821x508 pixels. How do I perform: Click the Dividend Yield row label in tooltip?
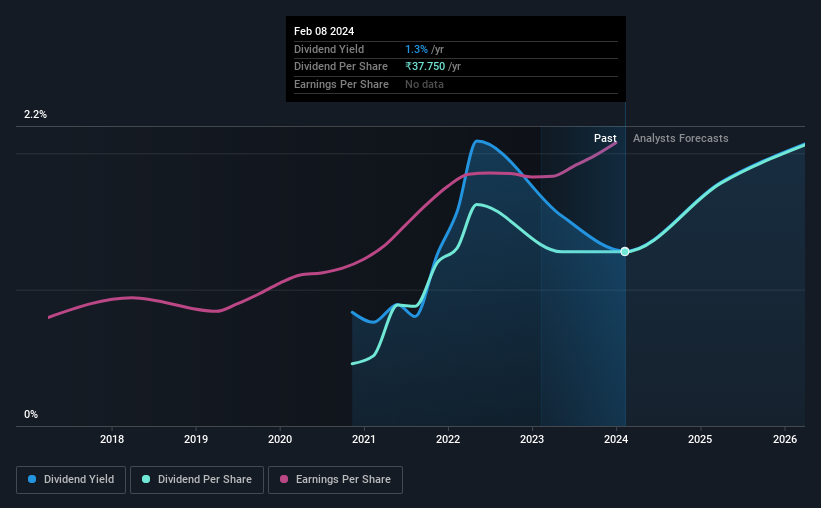[329, 49]
